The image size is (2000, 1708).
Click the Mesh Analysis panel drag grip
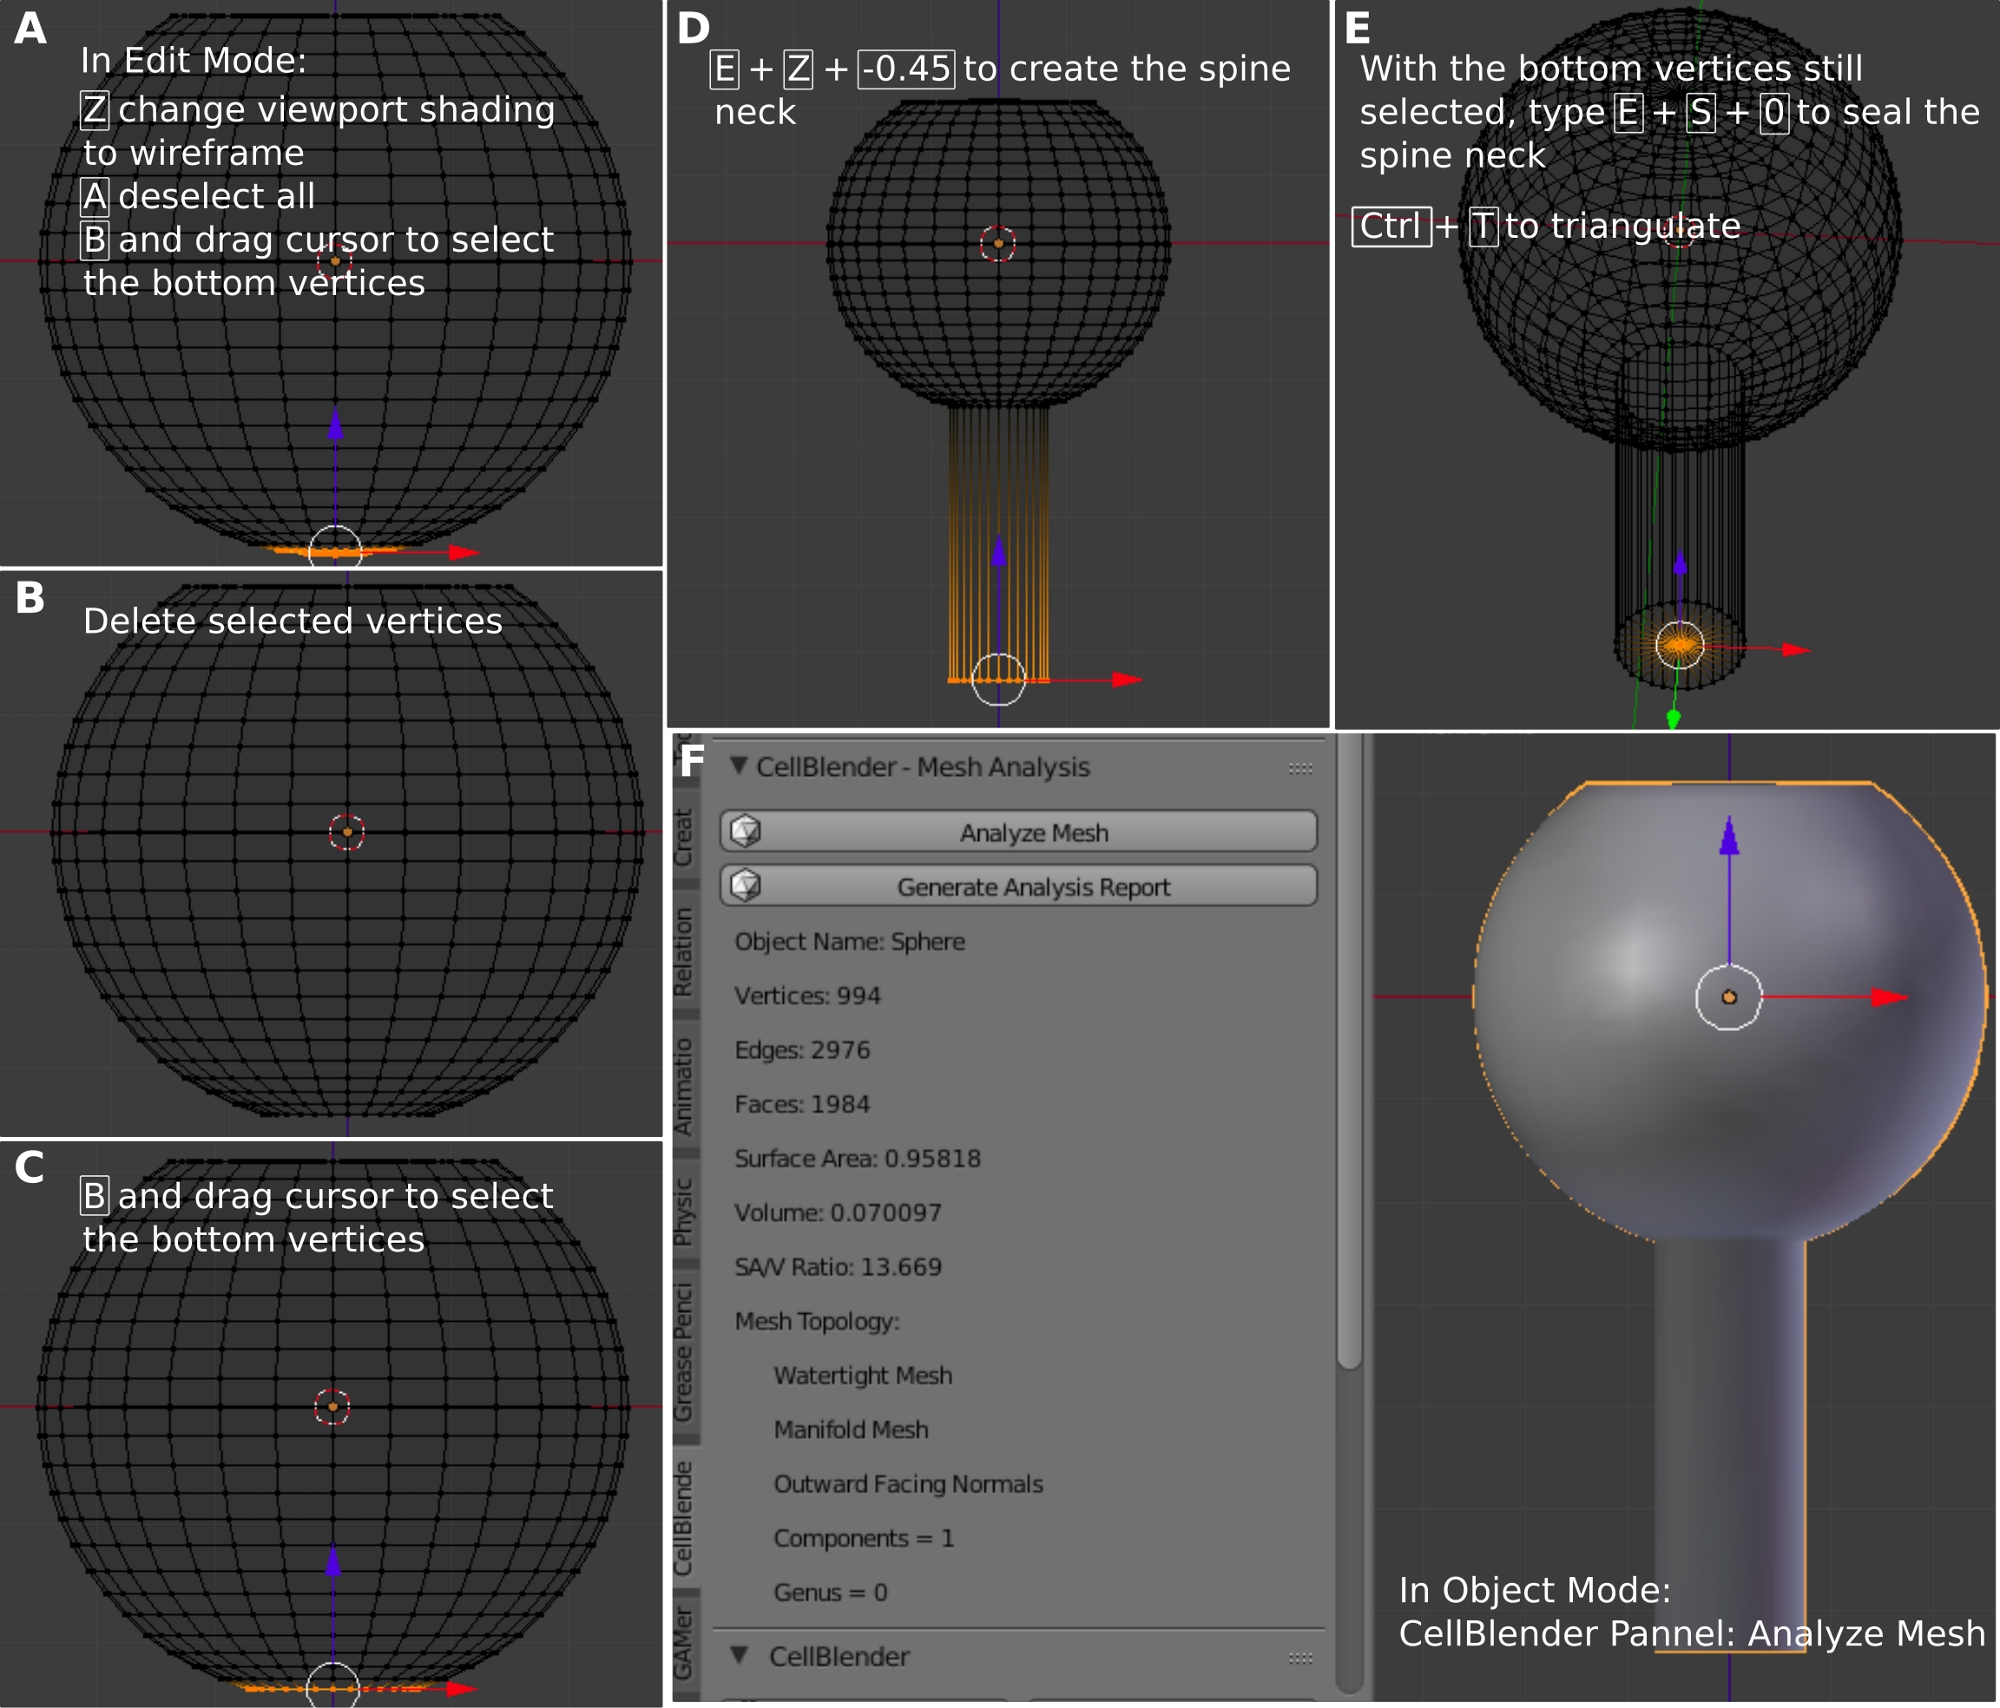click(1300, 768)
